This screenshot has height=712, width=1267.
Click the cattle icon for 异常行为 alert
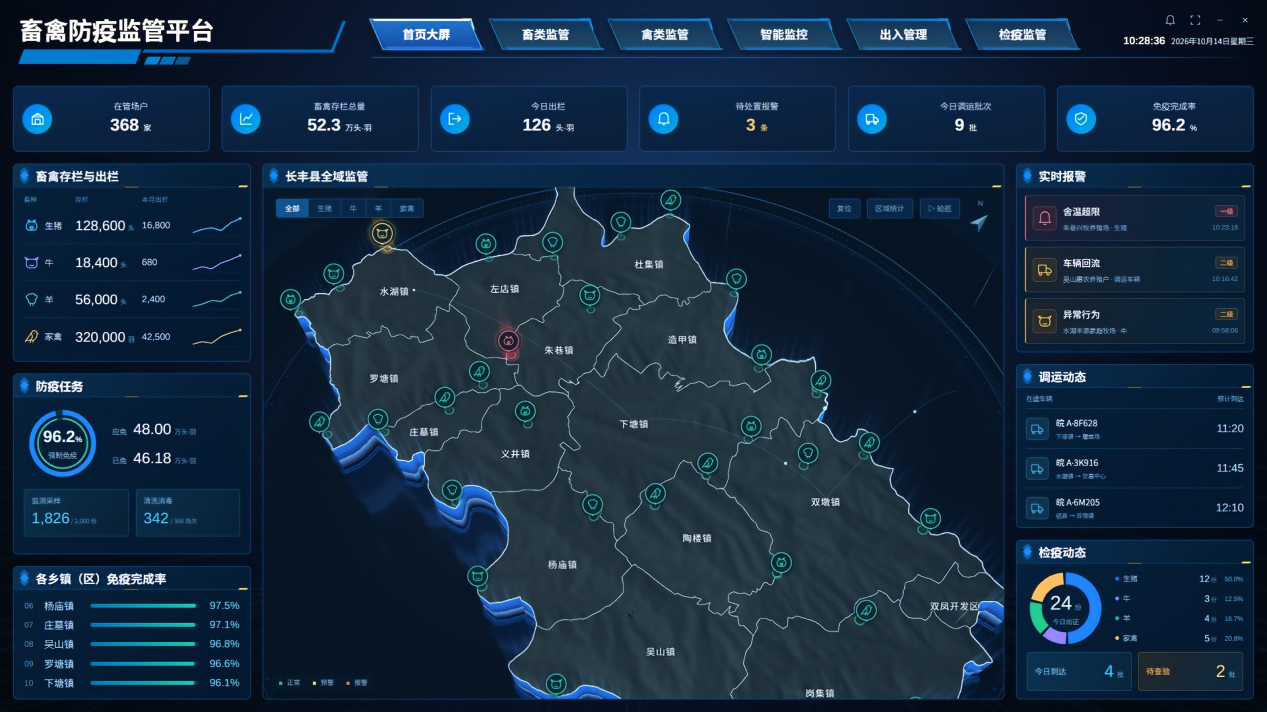point(1045,321)
